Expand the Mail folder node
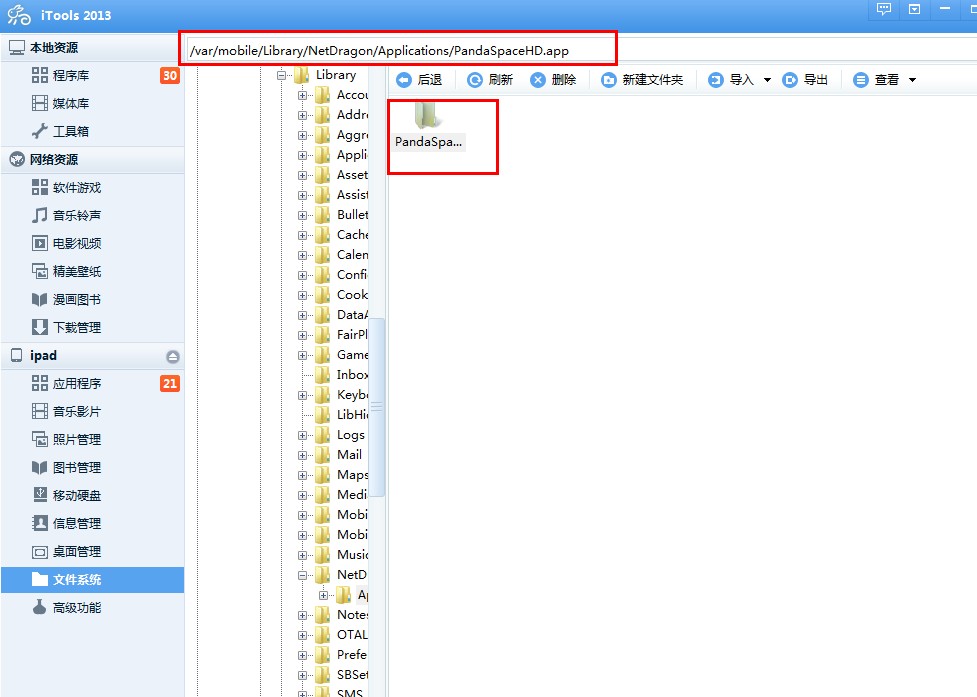 click(302, 455)
